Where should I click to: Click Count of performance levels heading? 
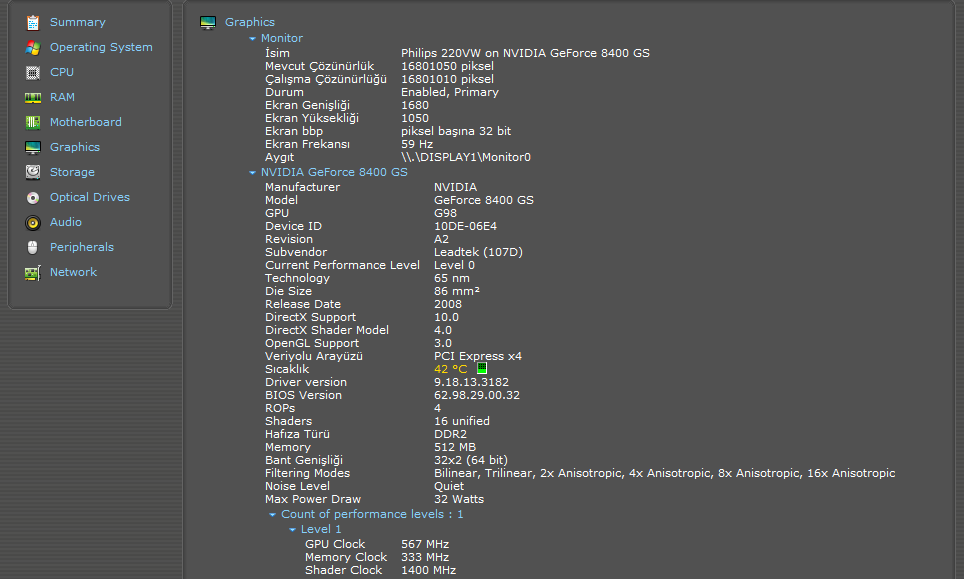tap(372, 514)
